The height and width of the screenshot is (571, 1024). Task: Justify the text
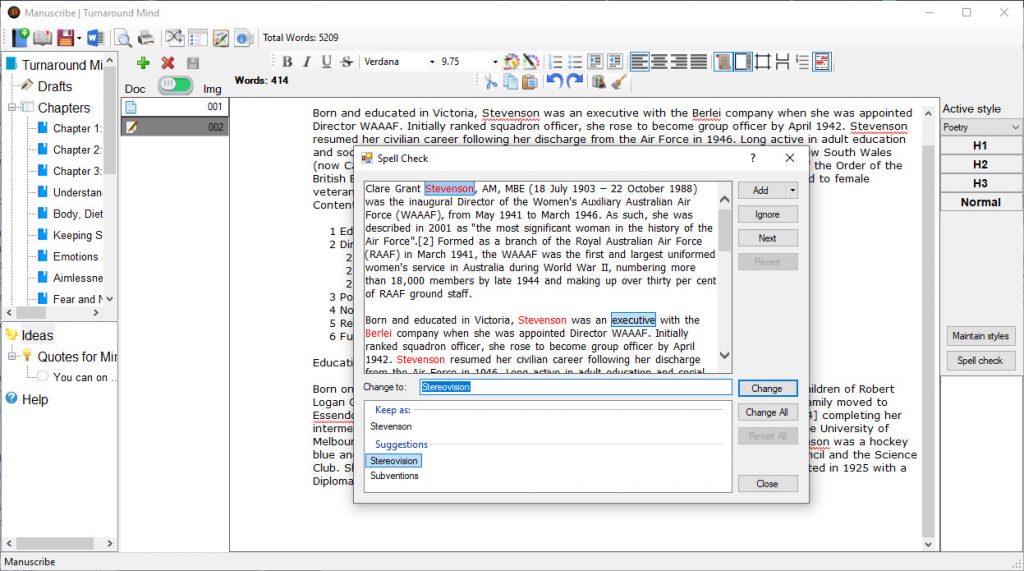698,61
